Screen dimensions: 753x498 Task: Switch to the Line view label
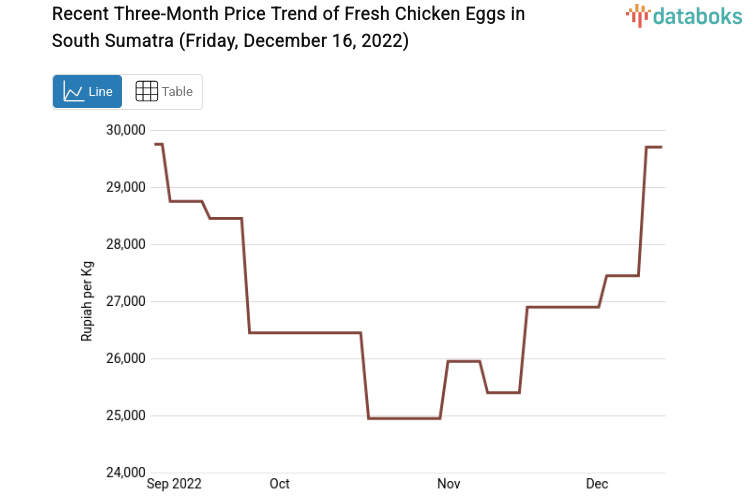pos(101,92)
